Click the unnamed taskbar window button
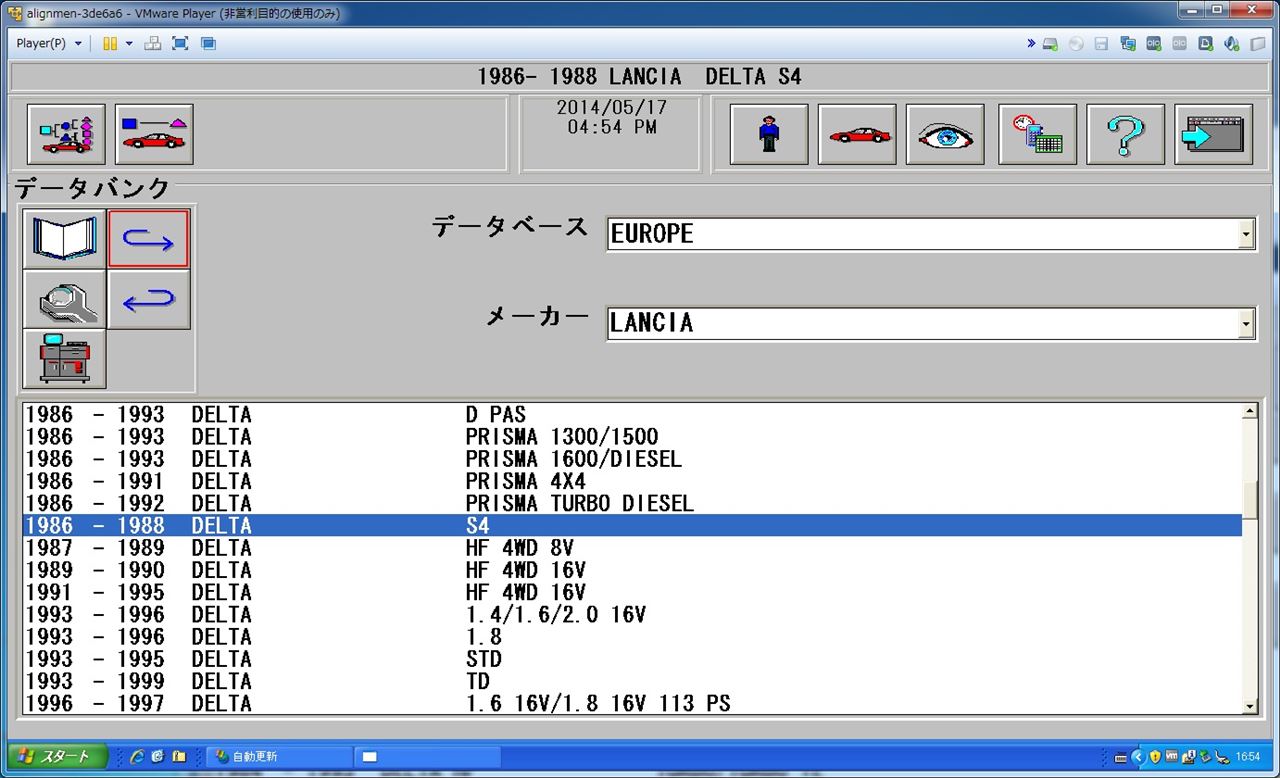This screenshot has width=1280, height=778. [x=427, y=757]
